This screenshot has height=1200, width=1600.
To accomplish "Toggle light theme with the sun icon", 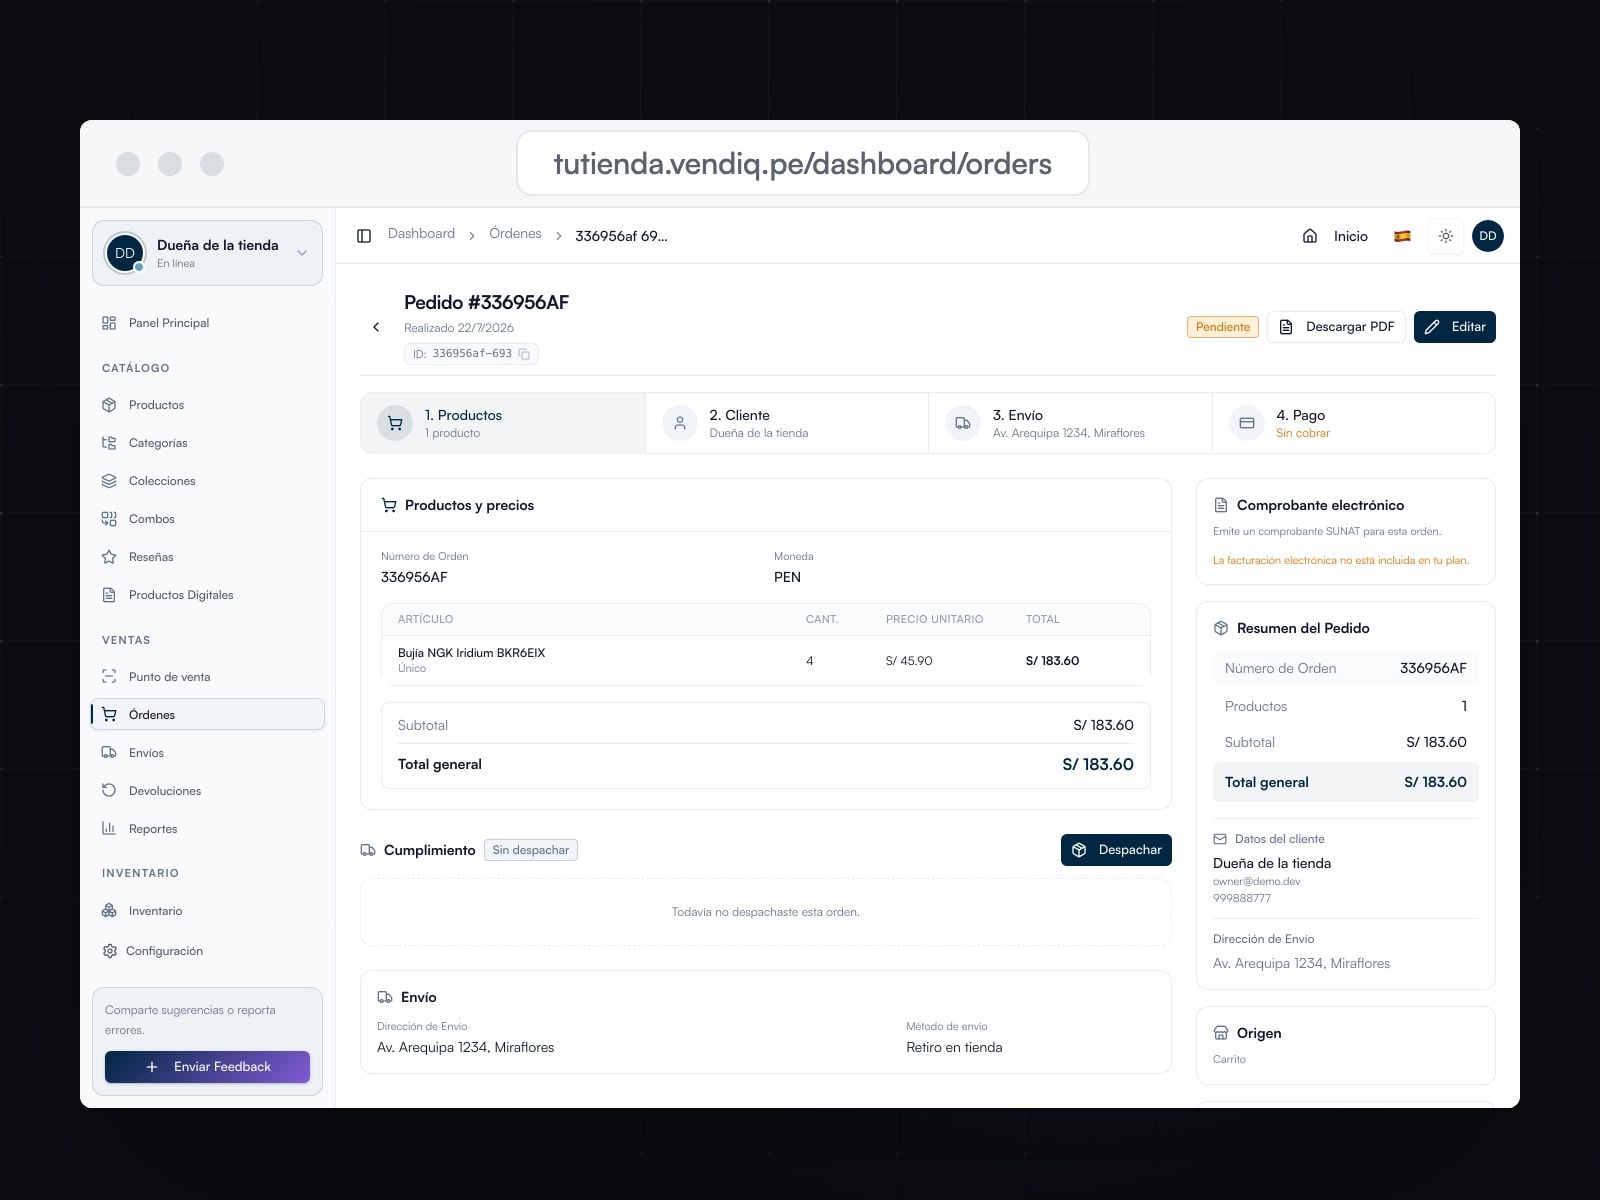I will coord(1446,236).
